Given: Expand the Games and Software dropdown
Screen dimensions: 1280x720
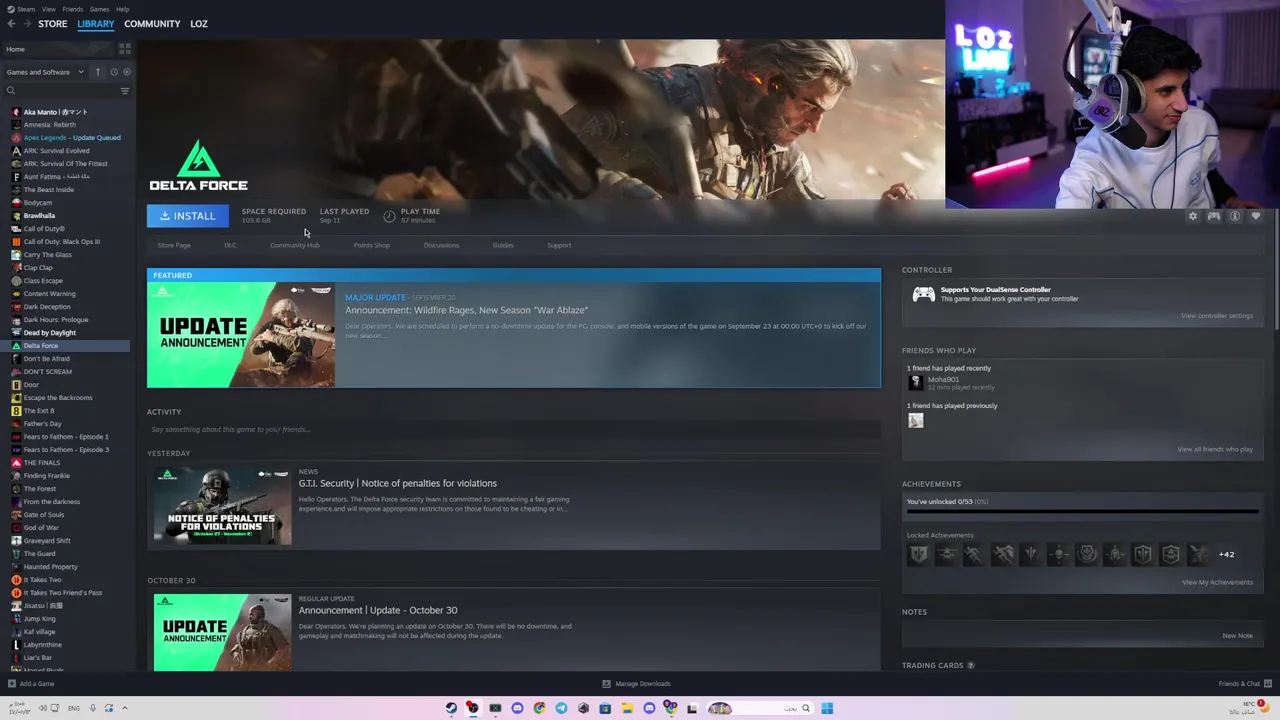Looking at the screenshot, I should [x=45, y=72].
